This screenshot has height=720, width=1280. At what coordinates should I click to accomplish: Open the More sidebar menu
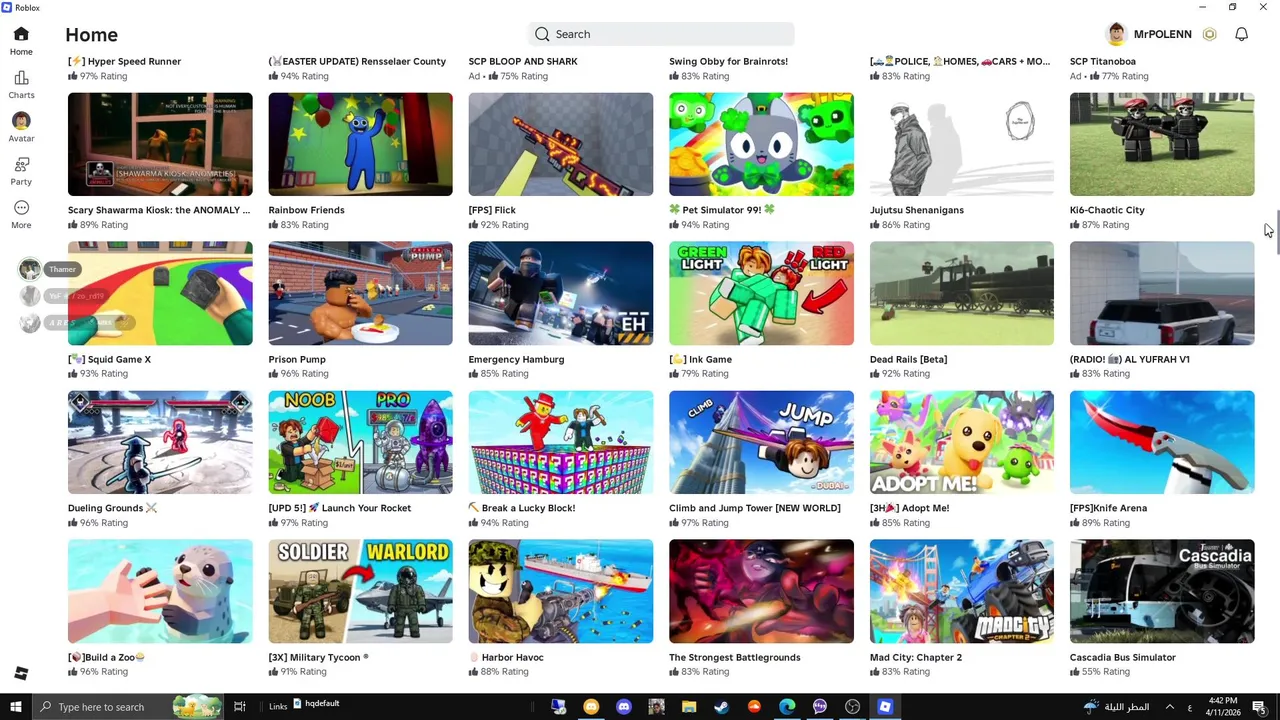[x=21, y=208]
